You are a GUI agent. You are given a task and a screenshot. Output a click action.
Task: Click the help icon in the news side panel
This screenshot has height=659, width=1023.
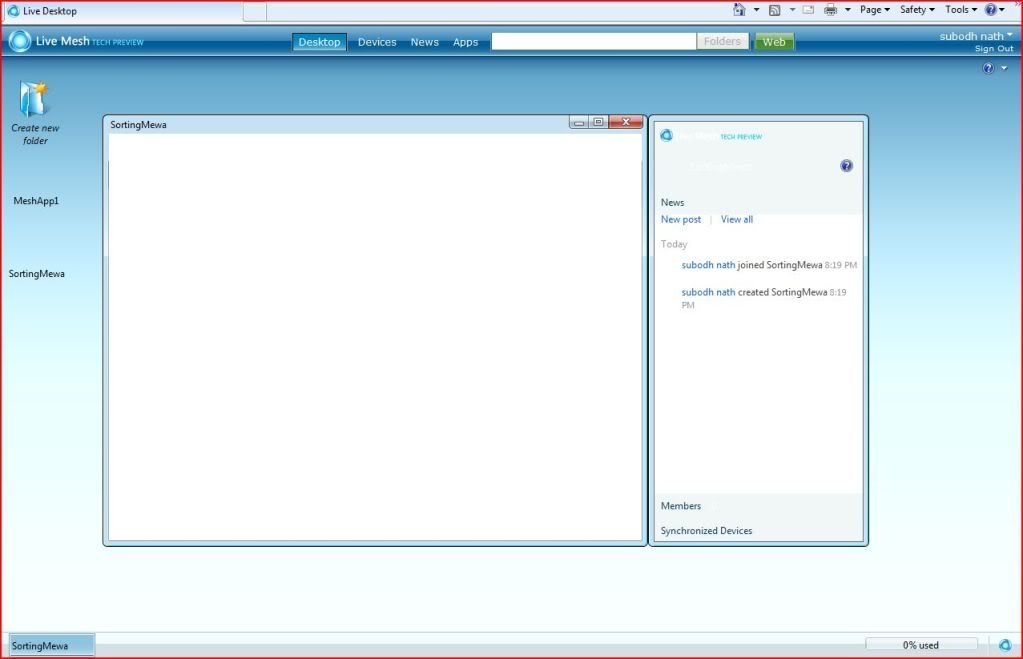click(x=846, y=166)
